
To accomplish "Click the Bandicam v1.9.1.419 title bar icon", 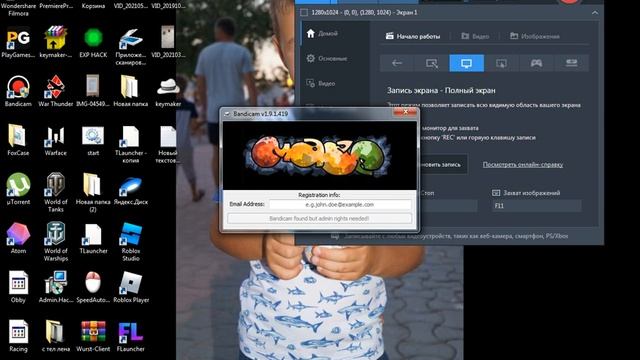I will coord(227,114).
